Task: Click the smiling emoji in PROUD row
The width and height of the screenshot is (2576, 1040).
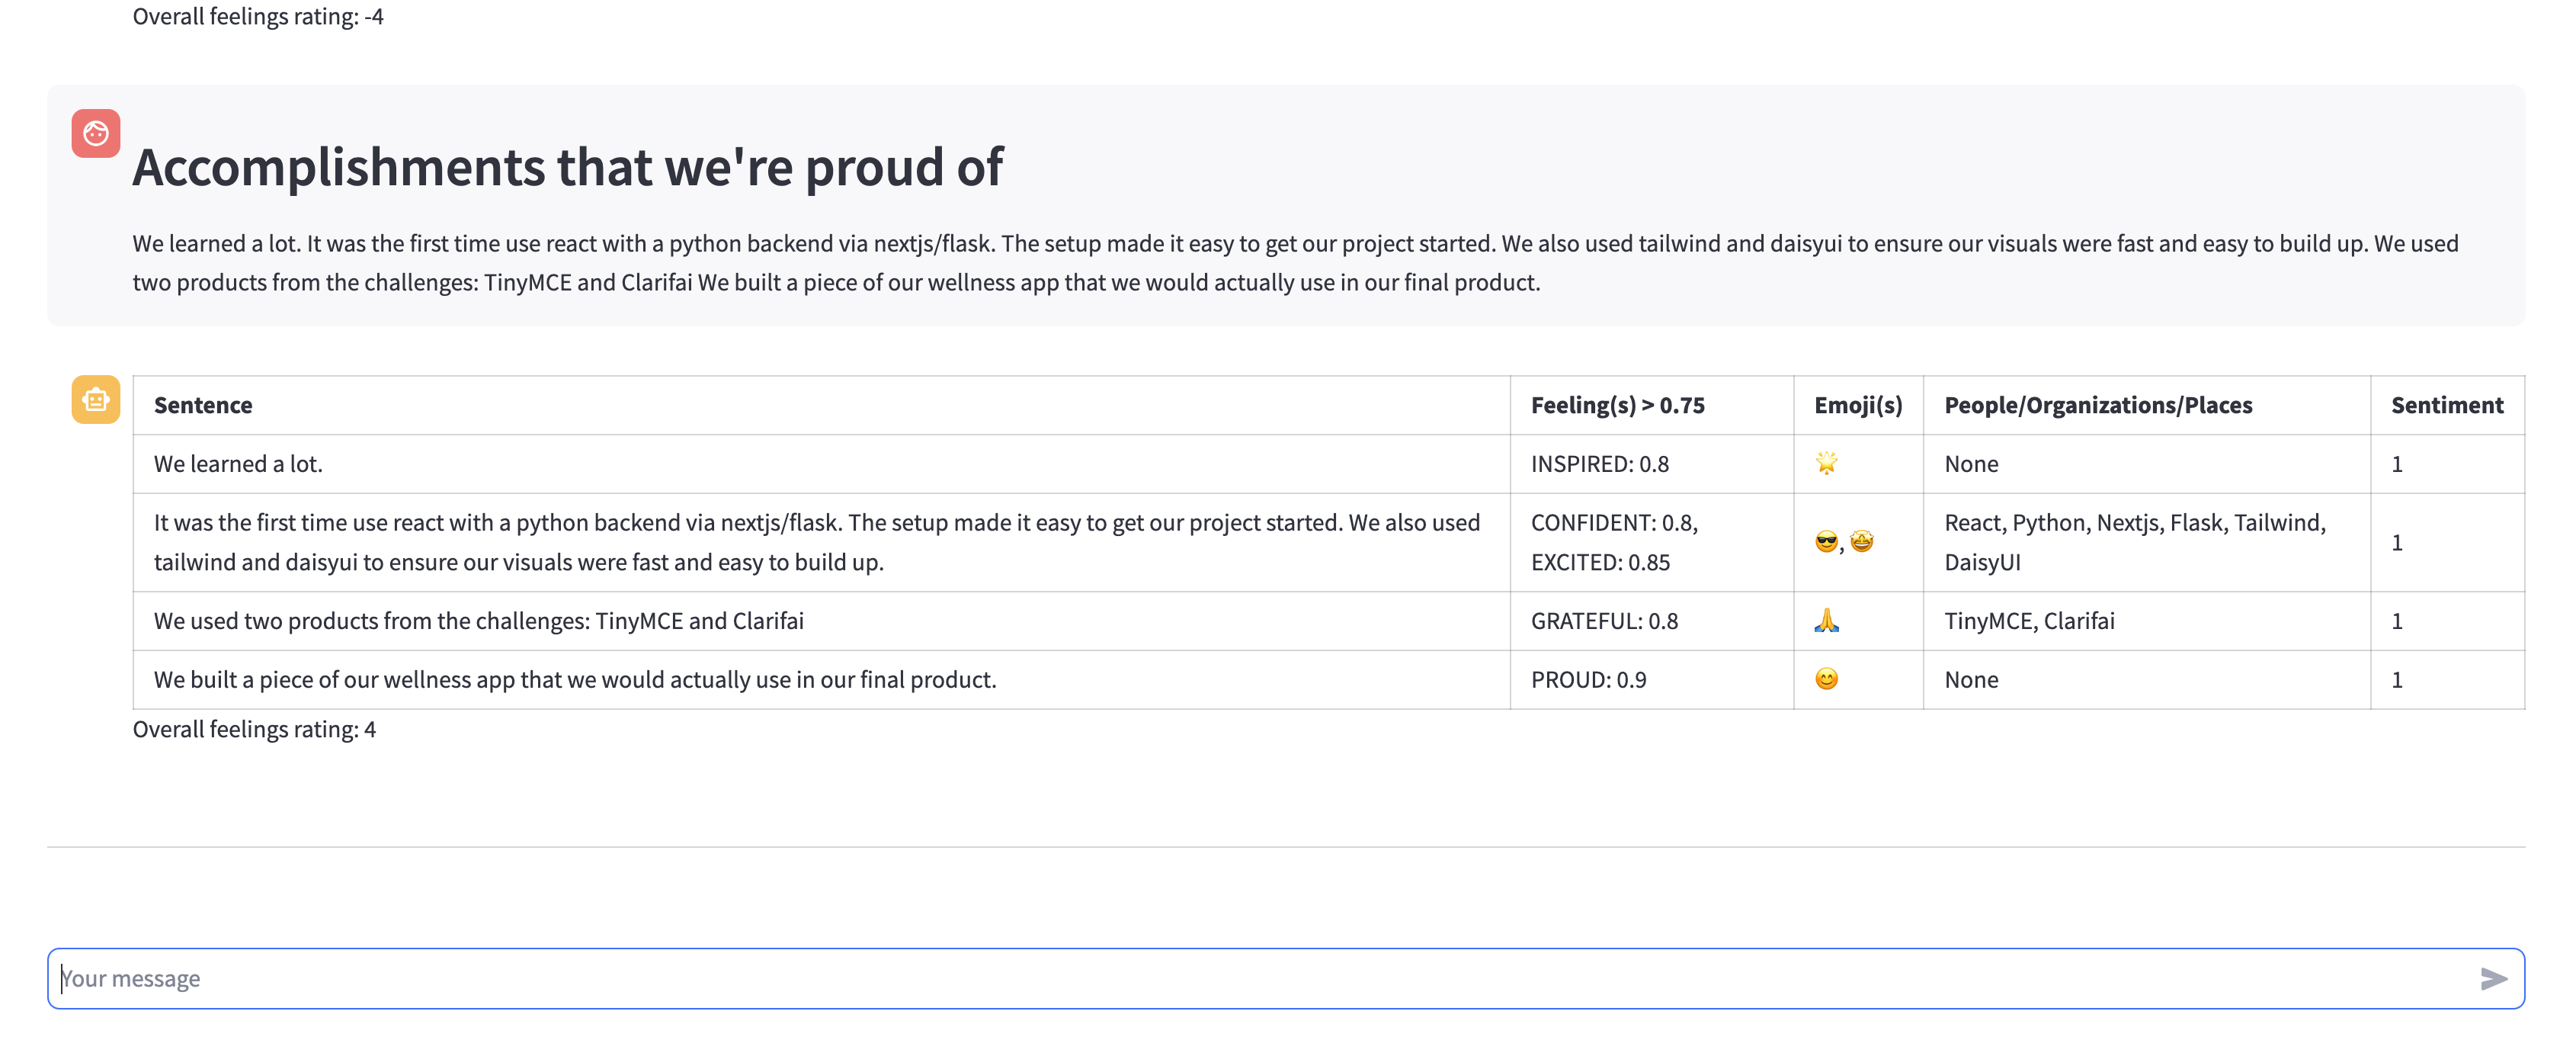Action: (1826, 680)
